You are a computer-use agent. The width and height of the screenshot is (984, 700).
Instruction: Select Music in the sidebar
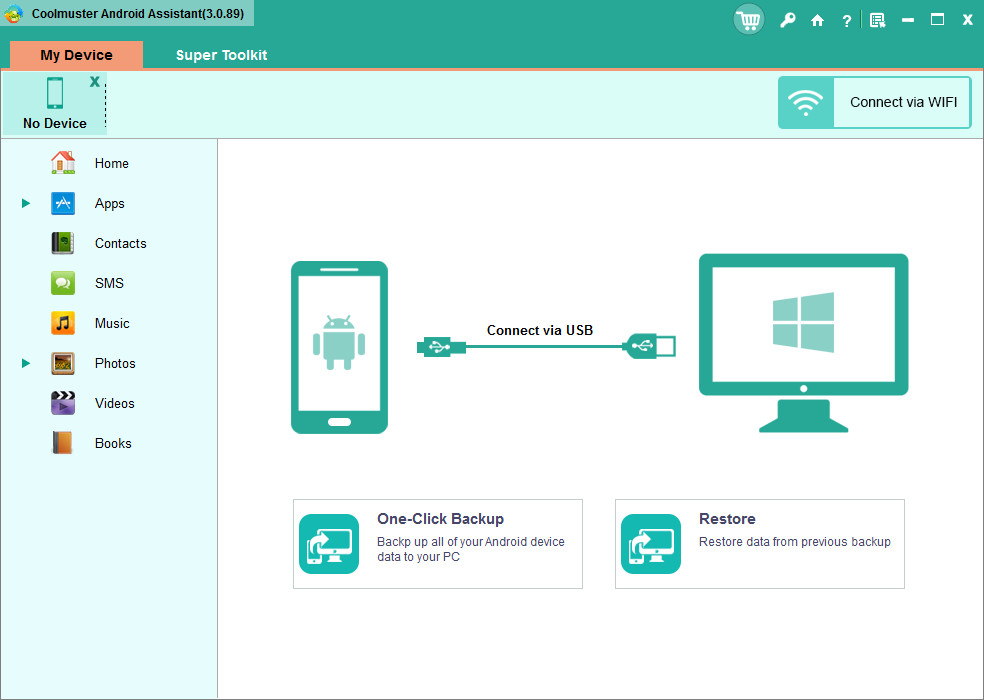112,323
